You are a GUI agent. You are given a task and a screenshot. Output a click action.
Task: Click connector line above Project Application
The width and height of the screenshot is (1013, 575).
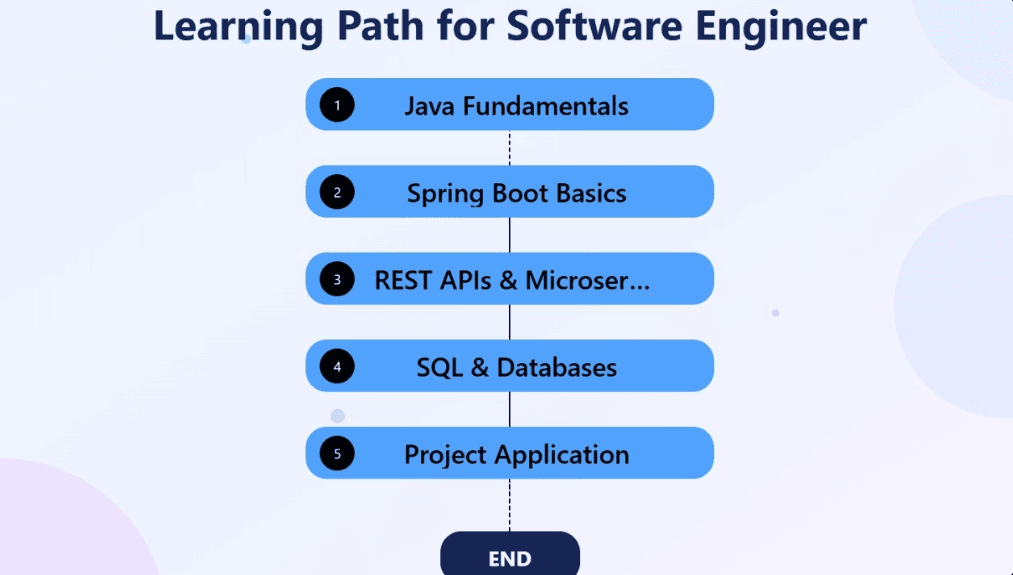click(510, 409)
